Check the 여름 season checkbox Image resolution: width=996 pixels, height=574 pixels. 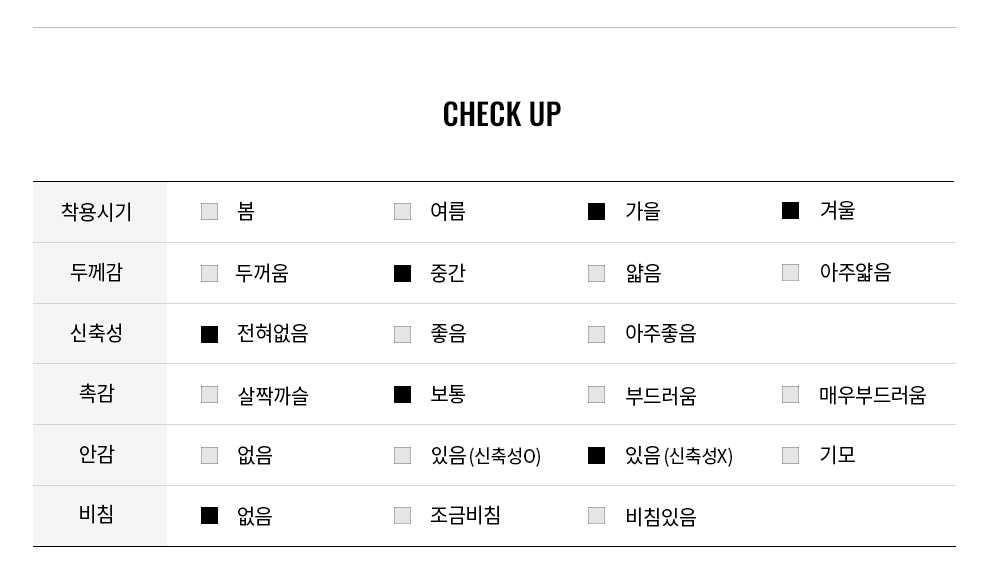403,211
